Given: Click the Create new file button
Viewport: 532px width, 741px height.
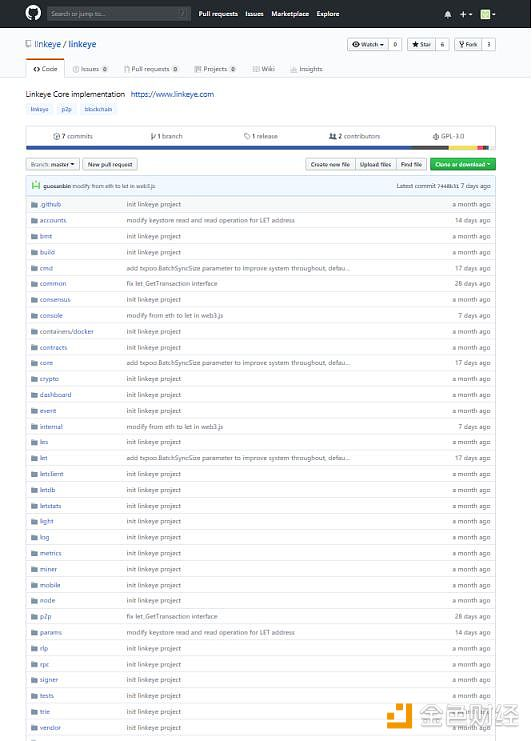Looking at the screenshot, I should tap(330, 164).
